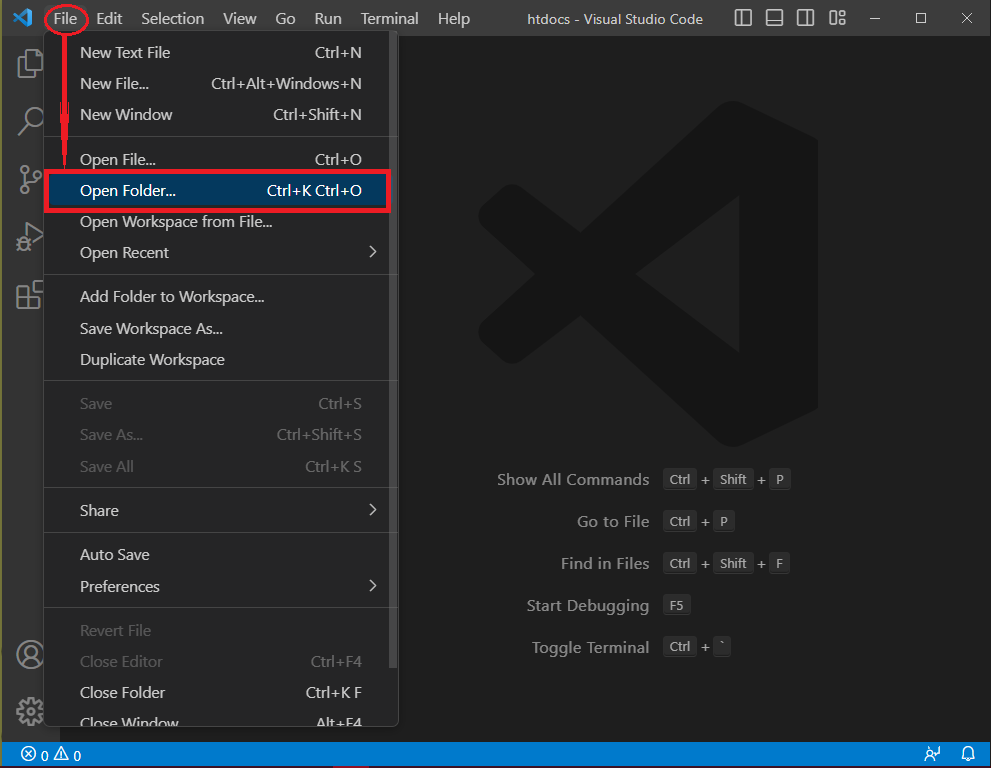Open the Manage settings gear

click(x=29, y=711)
